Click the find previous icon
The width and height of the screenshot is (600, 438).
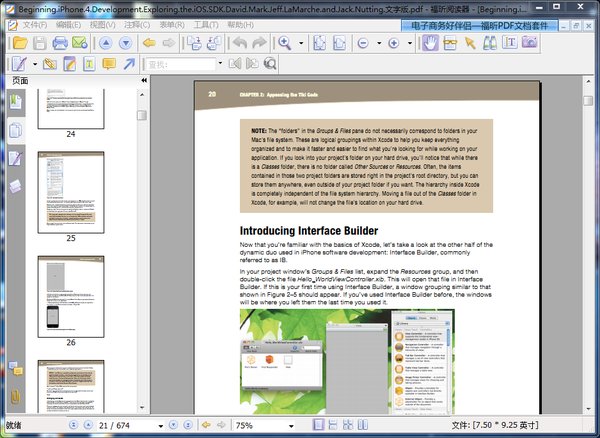[x=235, y=64]
